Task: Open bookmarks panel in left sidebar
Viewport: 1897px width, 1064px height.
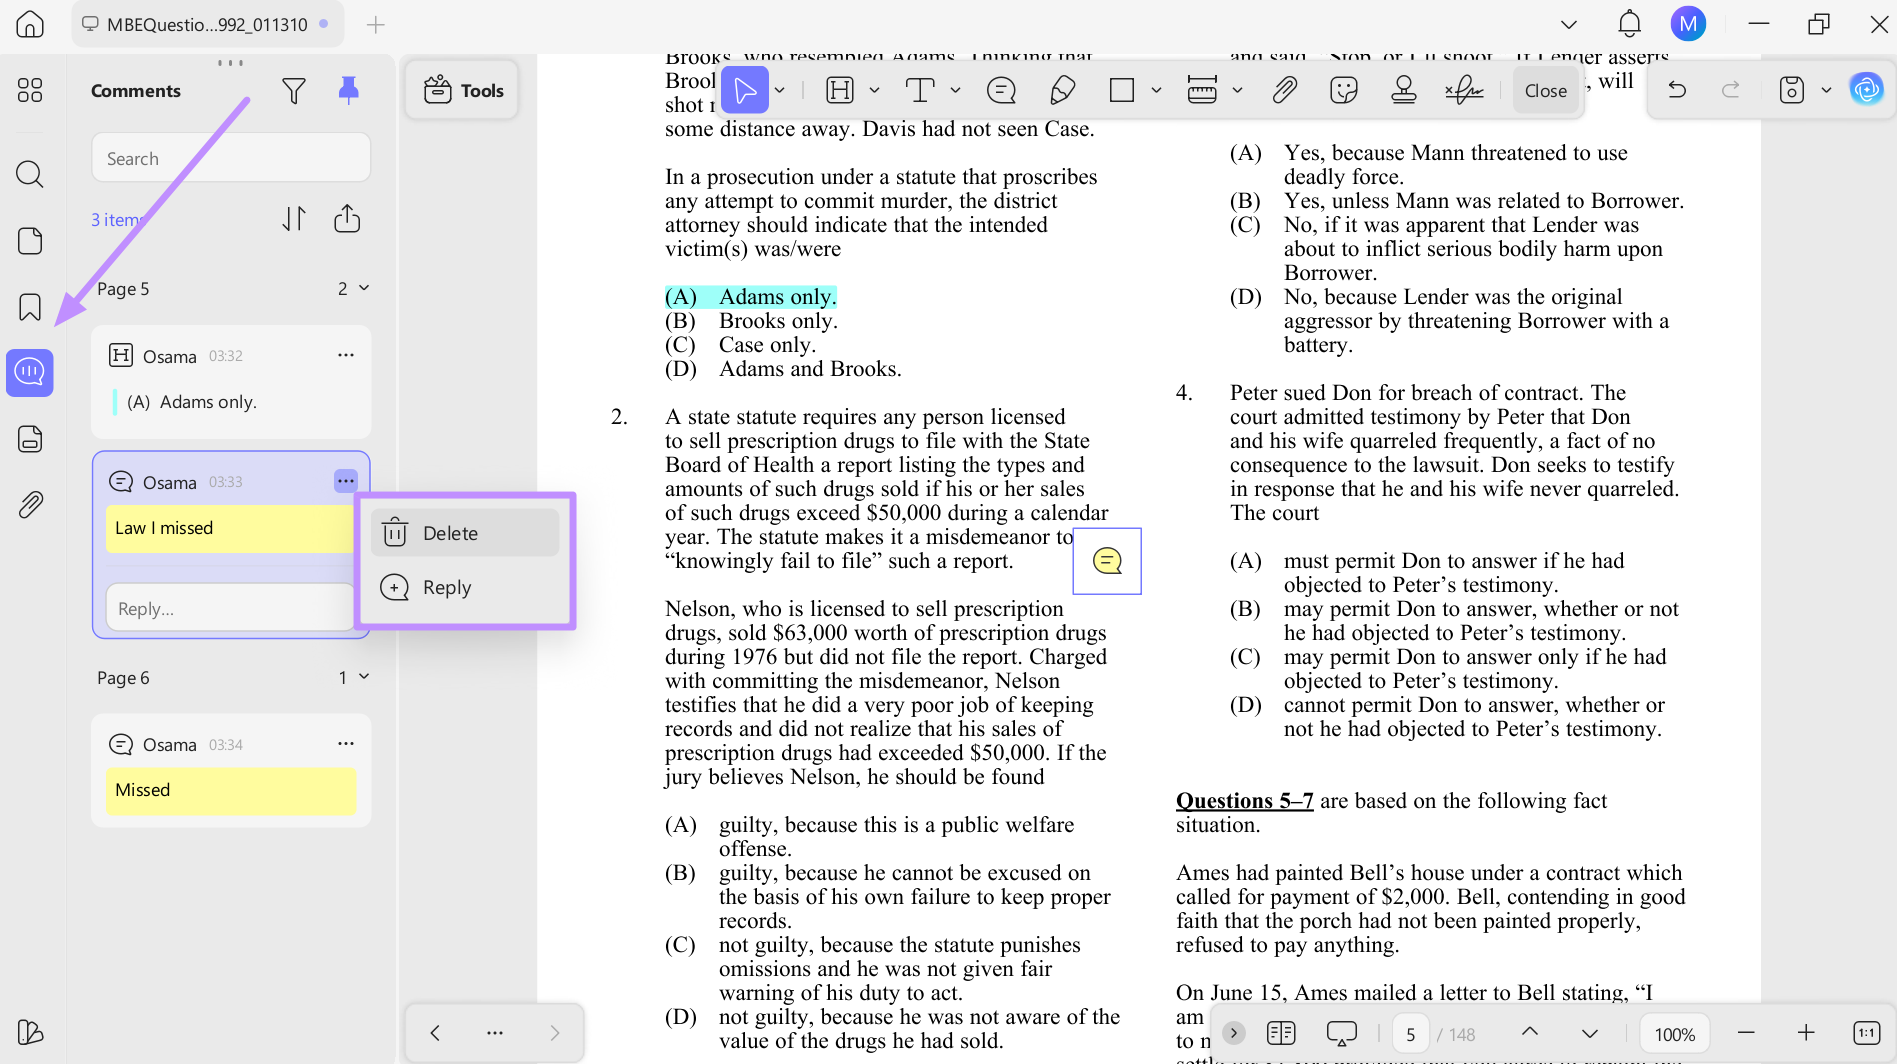Action: click(30, 307)
